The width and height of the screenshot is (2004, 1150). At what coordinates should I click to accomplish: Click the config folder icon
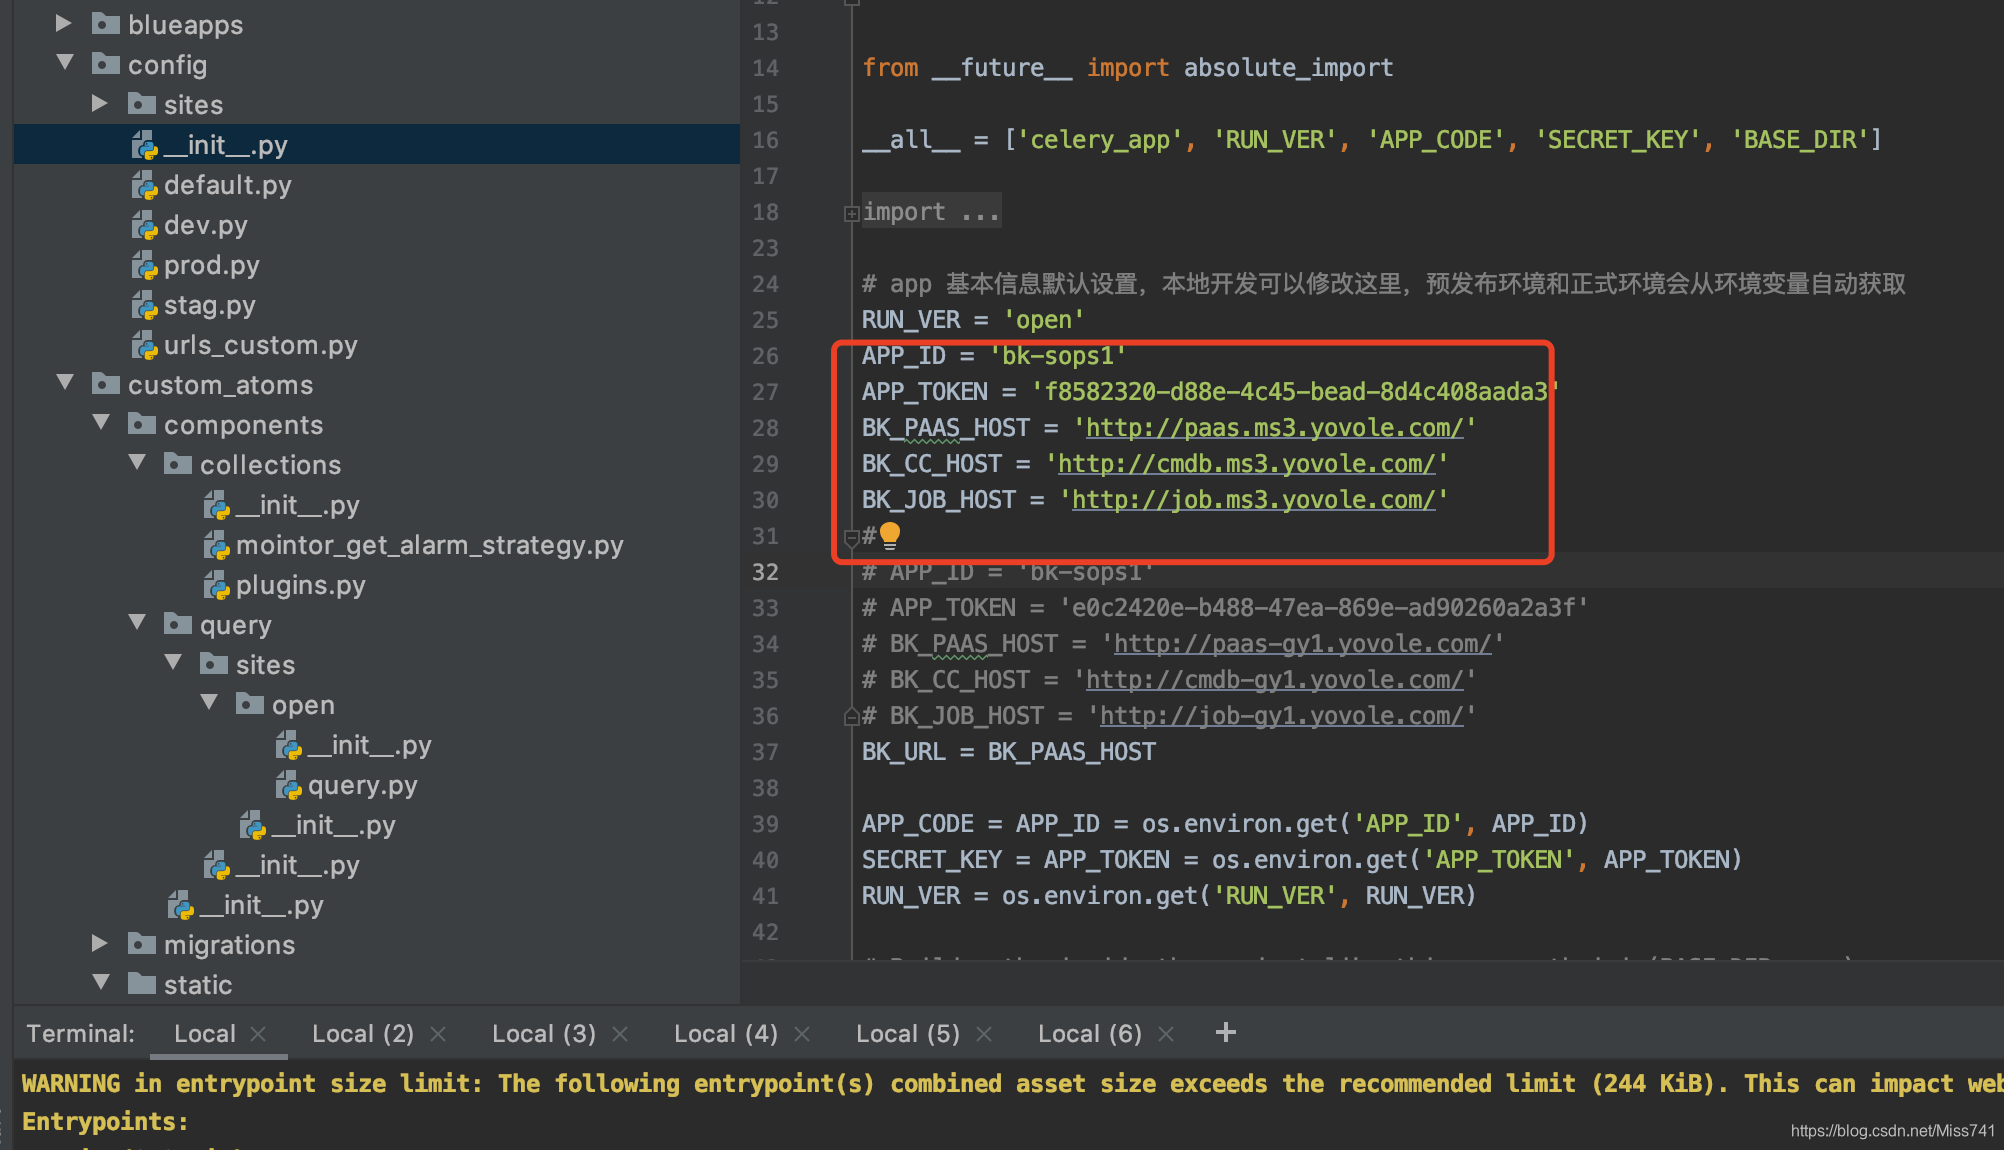click(106, 64)
